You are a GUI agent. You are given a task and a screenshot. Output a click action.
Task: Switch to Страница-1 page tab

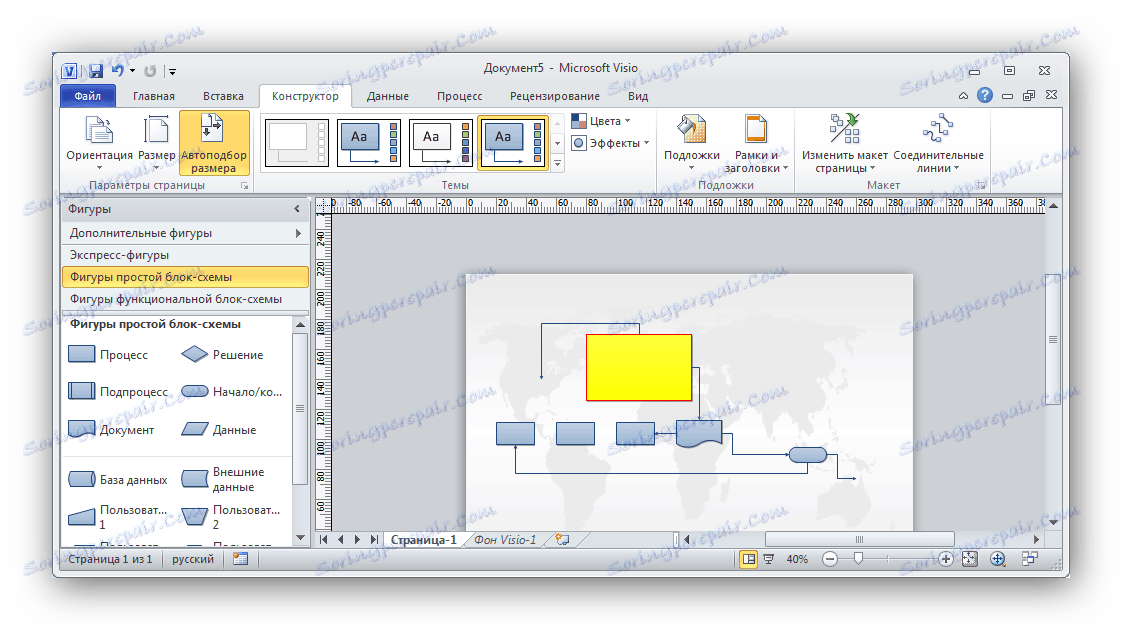(424, 540)
